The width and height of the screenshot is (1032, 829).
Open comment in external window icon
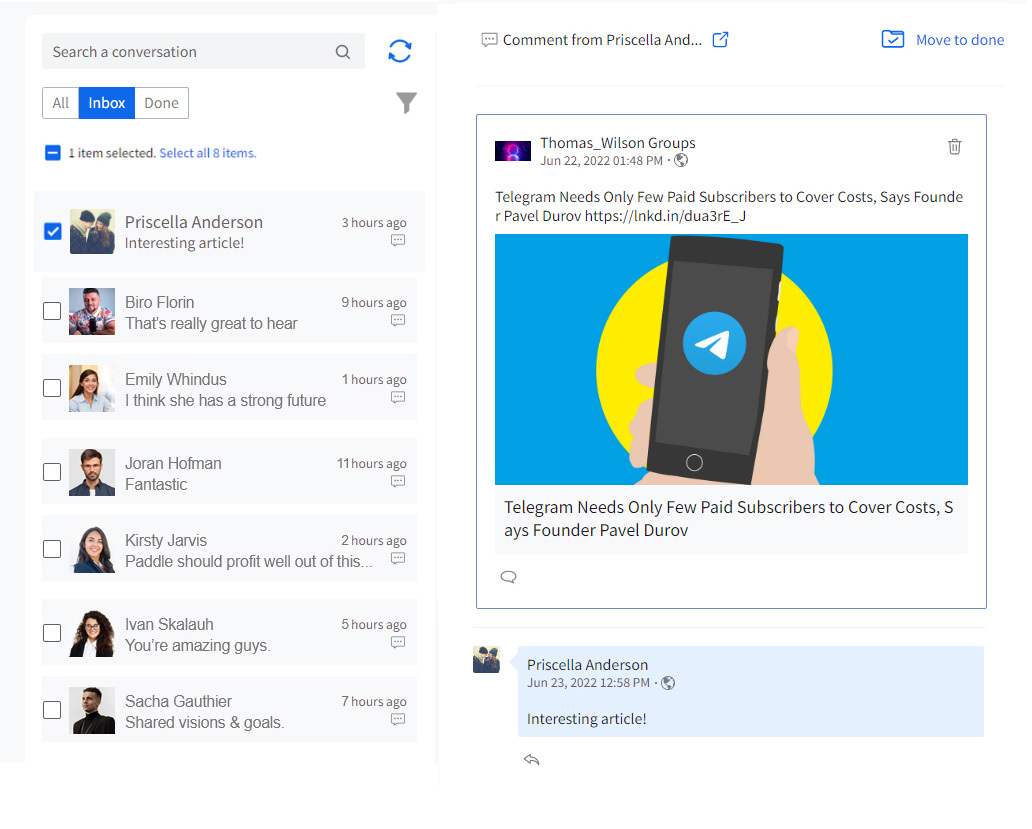[x=721, y=39]
